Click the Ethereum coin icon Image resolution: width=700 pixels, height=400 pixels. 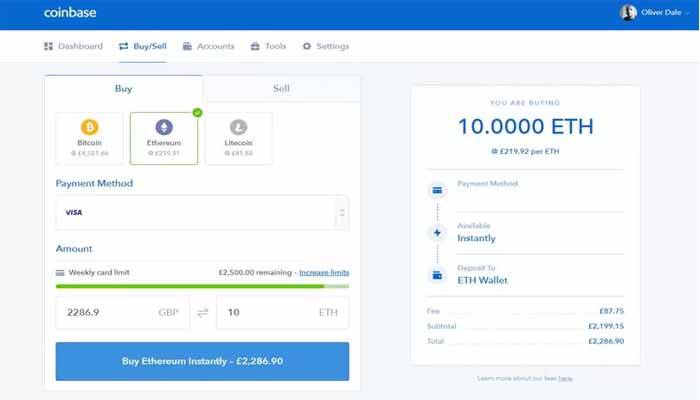[164, 127]
